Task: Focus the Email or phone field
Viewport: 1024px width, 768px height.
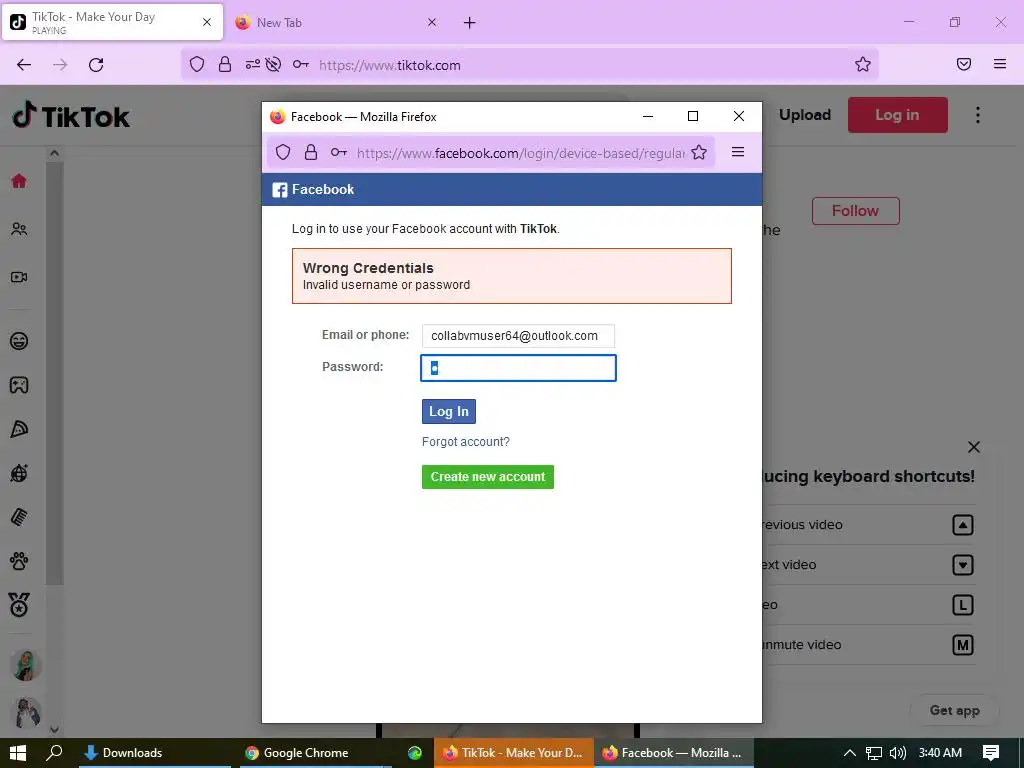Action: (x=518, y=336)
